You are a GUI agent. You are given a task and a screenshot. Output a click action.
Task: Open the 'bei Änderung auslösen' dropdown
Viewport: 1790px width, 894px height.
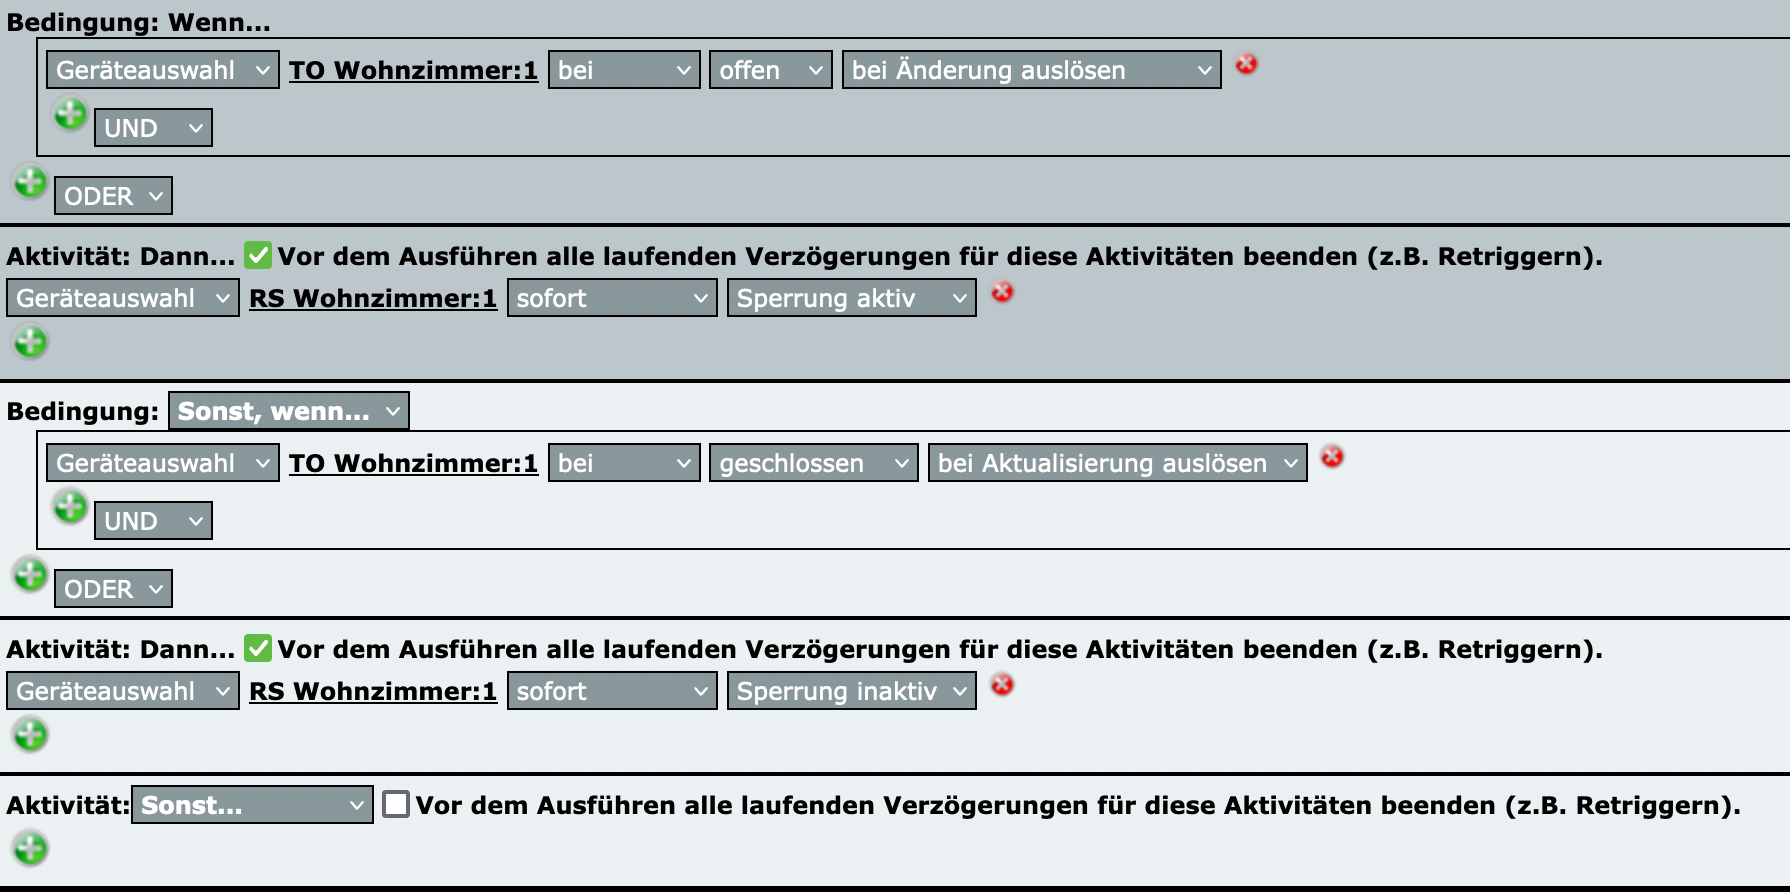(1031, 70)
